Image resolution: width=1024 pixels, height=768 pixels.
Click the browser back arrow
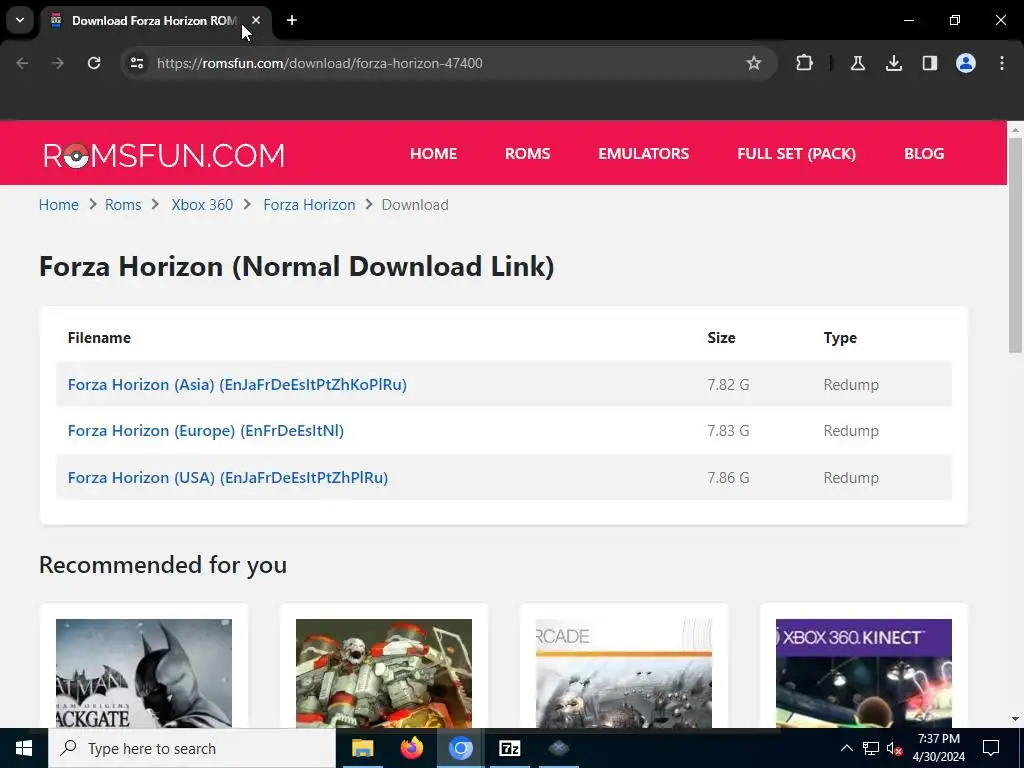(x=22, y=63)
